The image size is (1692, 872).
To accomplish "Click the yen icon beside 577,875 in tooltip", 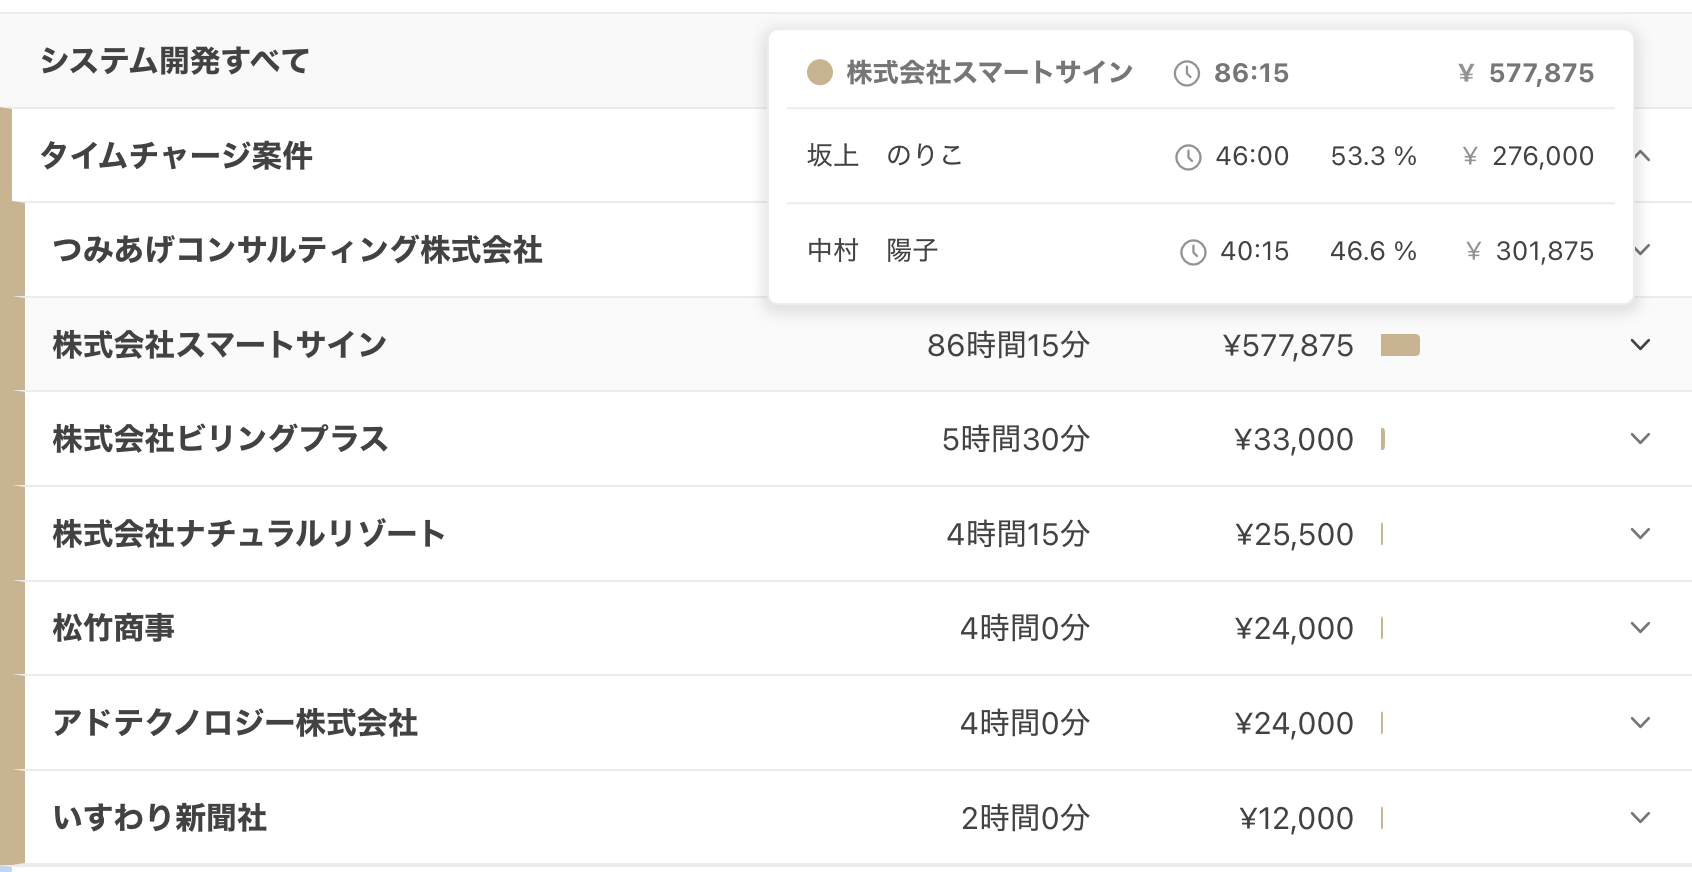I will pyautogui.click(x=1466, y=73).
